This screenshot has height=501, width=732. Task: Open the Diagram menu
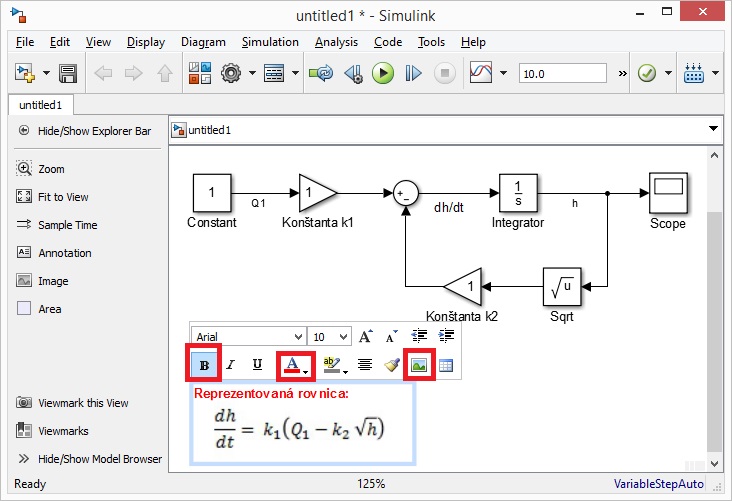click(x=203, y=42)
